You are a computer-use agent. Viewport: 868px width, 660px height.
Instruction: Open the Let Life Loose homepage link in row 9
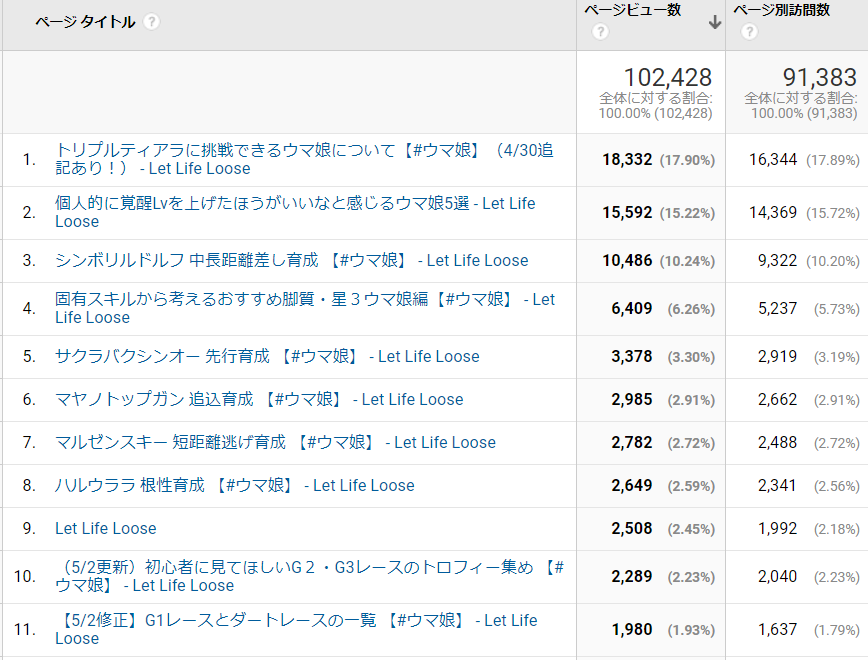click(x=106, y=527)
